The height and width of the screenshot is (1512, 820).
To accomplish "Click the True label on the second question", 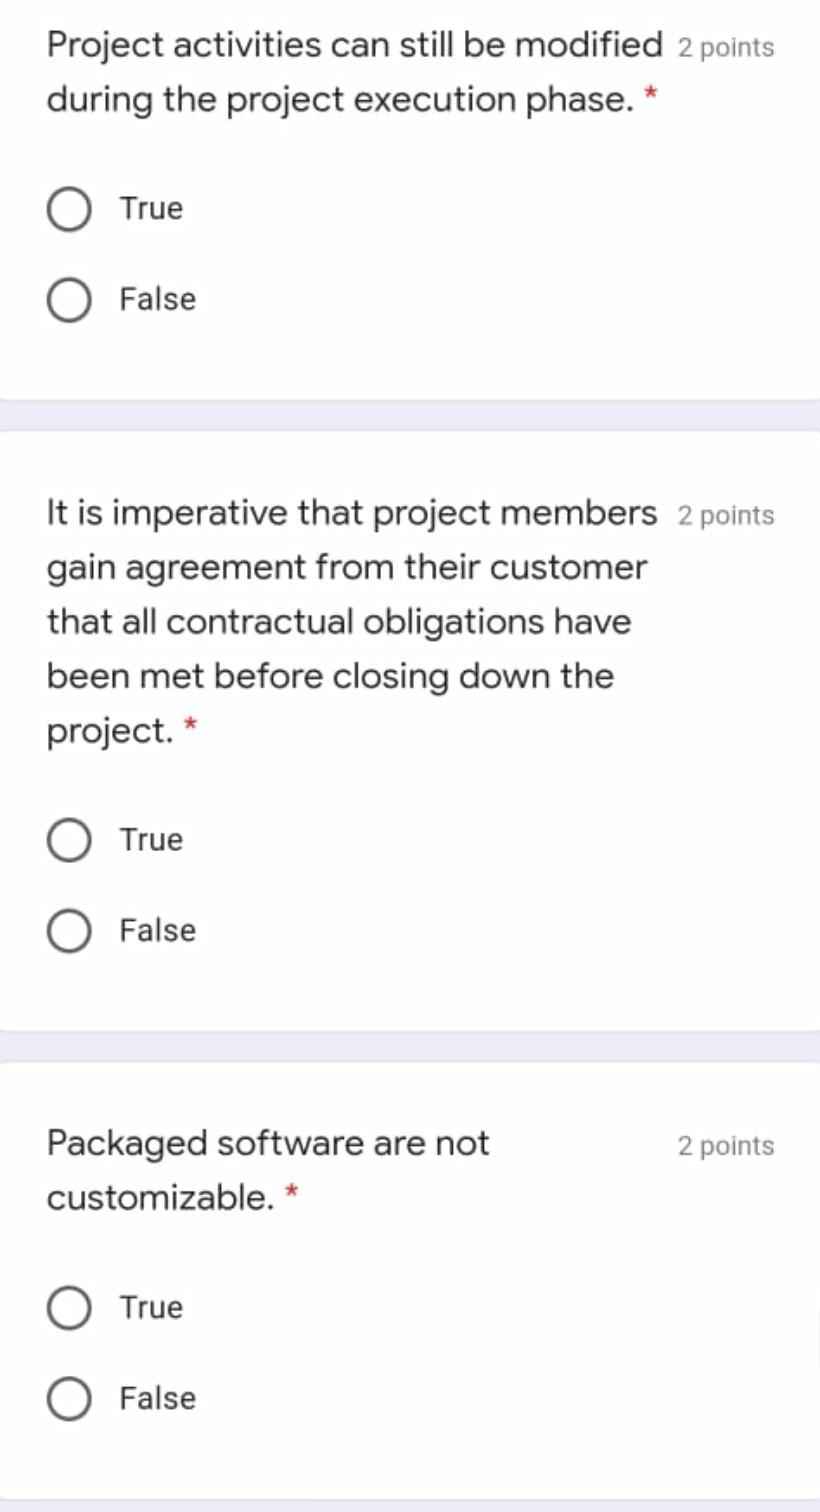I will coord(150,839).
